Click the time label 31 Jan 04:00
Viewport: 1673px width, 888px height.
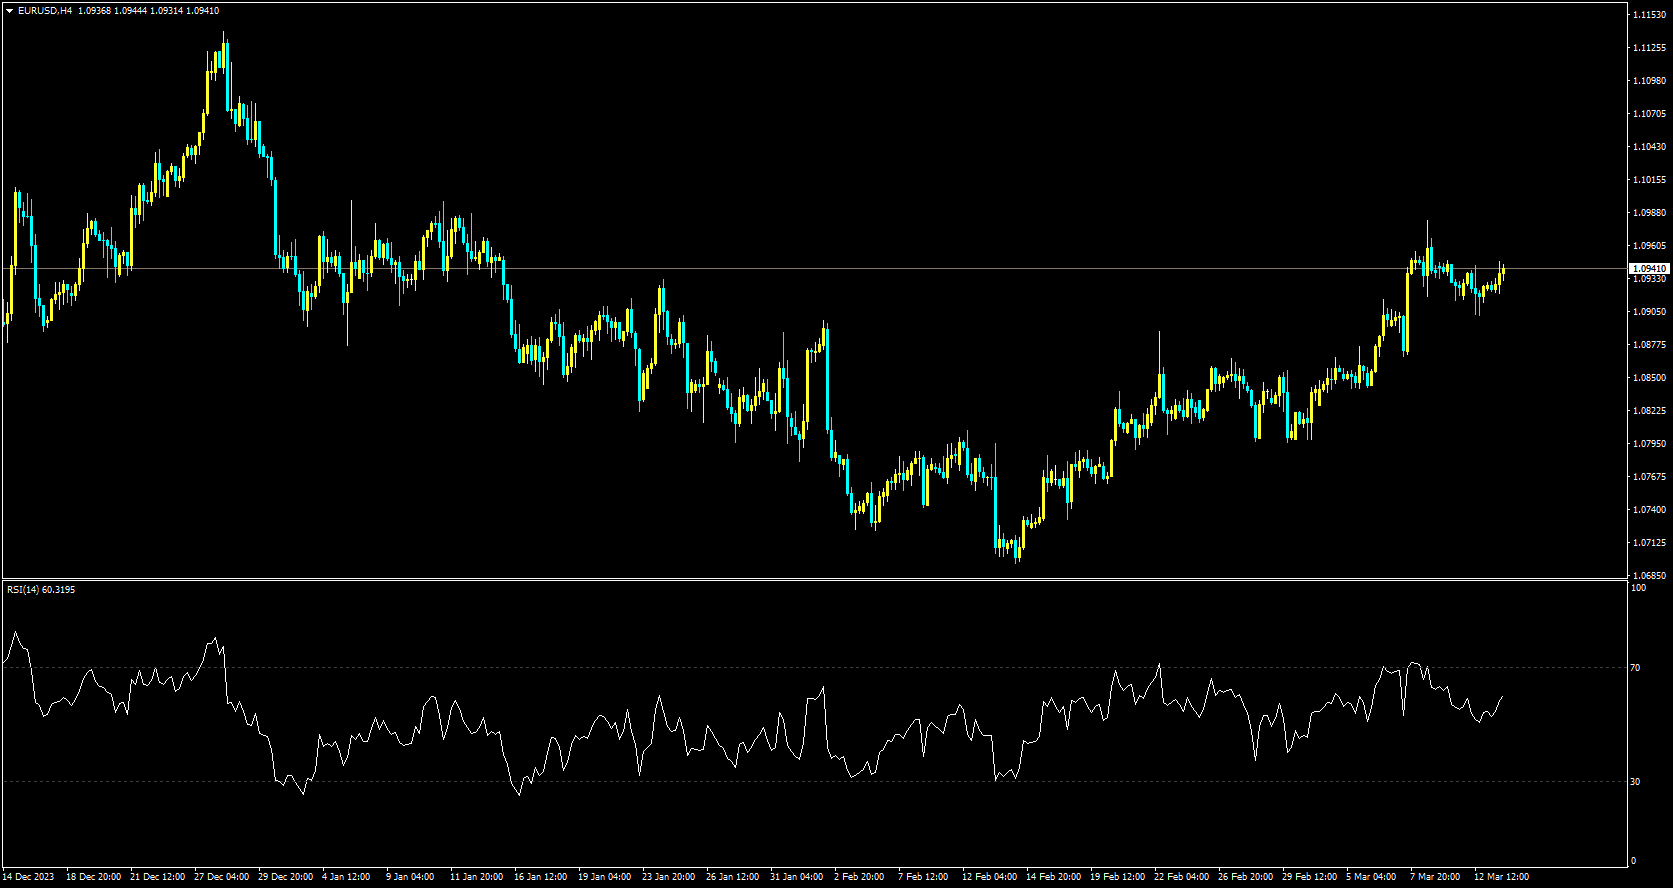click(797, 877)
